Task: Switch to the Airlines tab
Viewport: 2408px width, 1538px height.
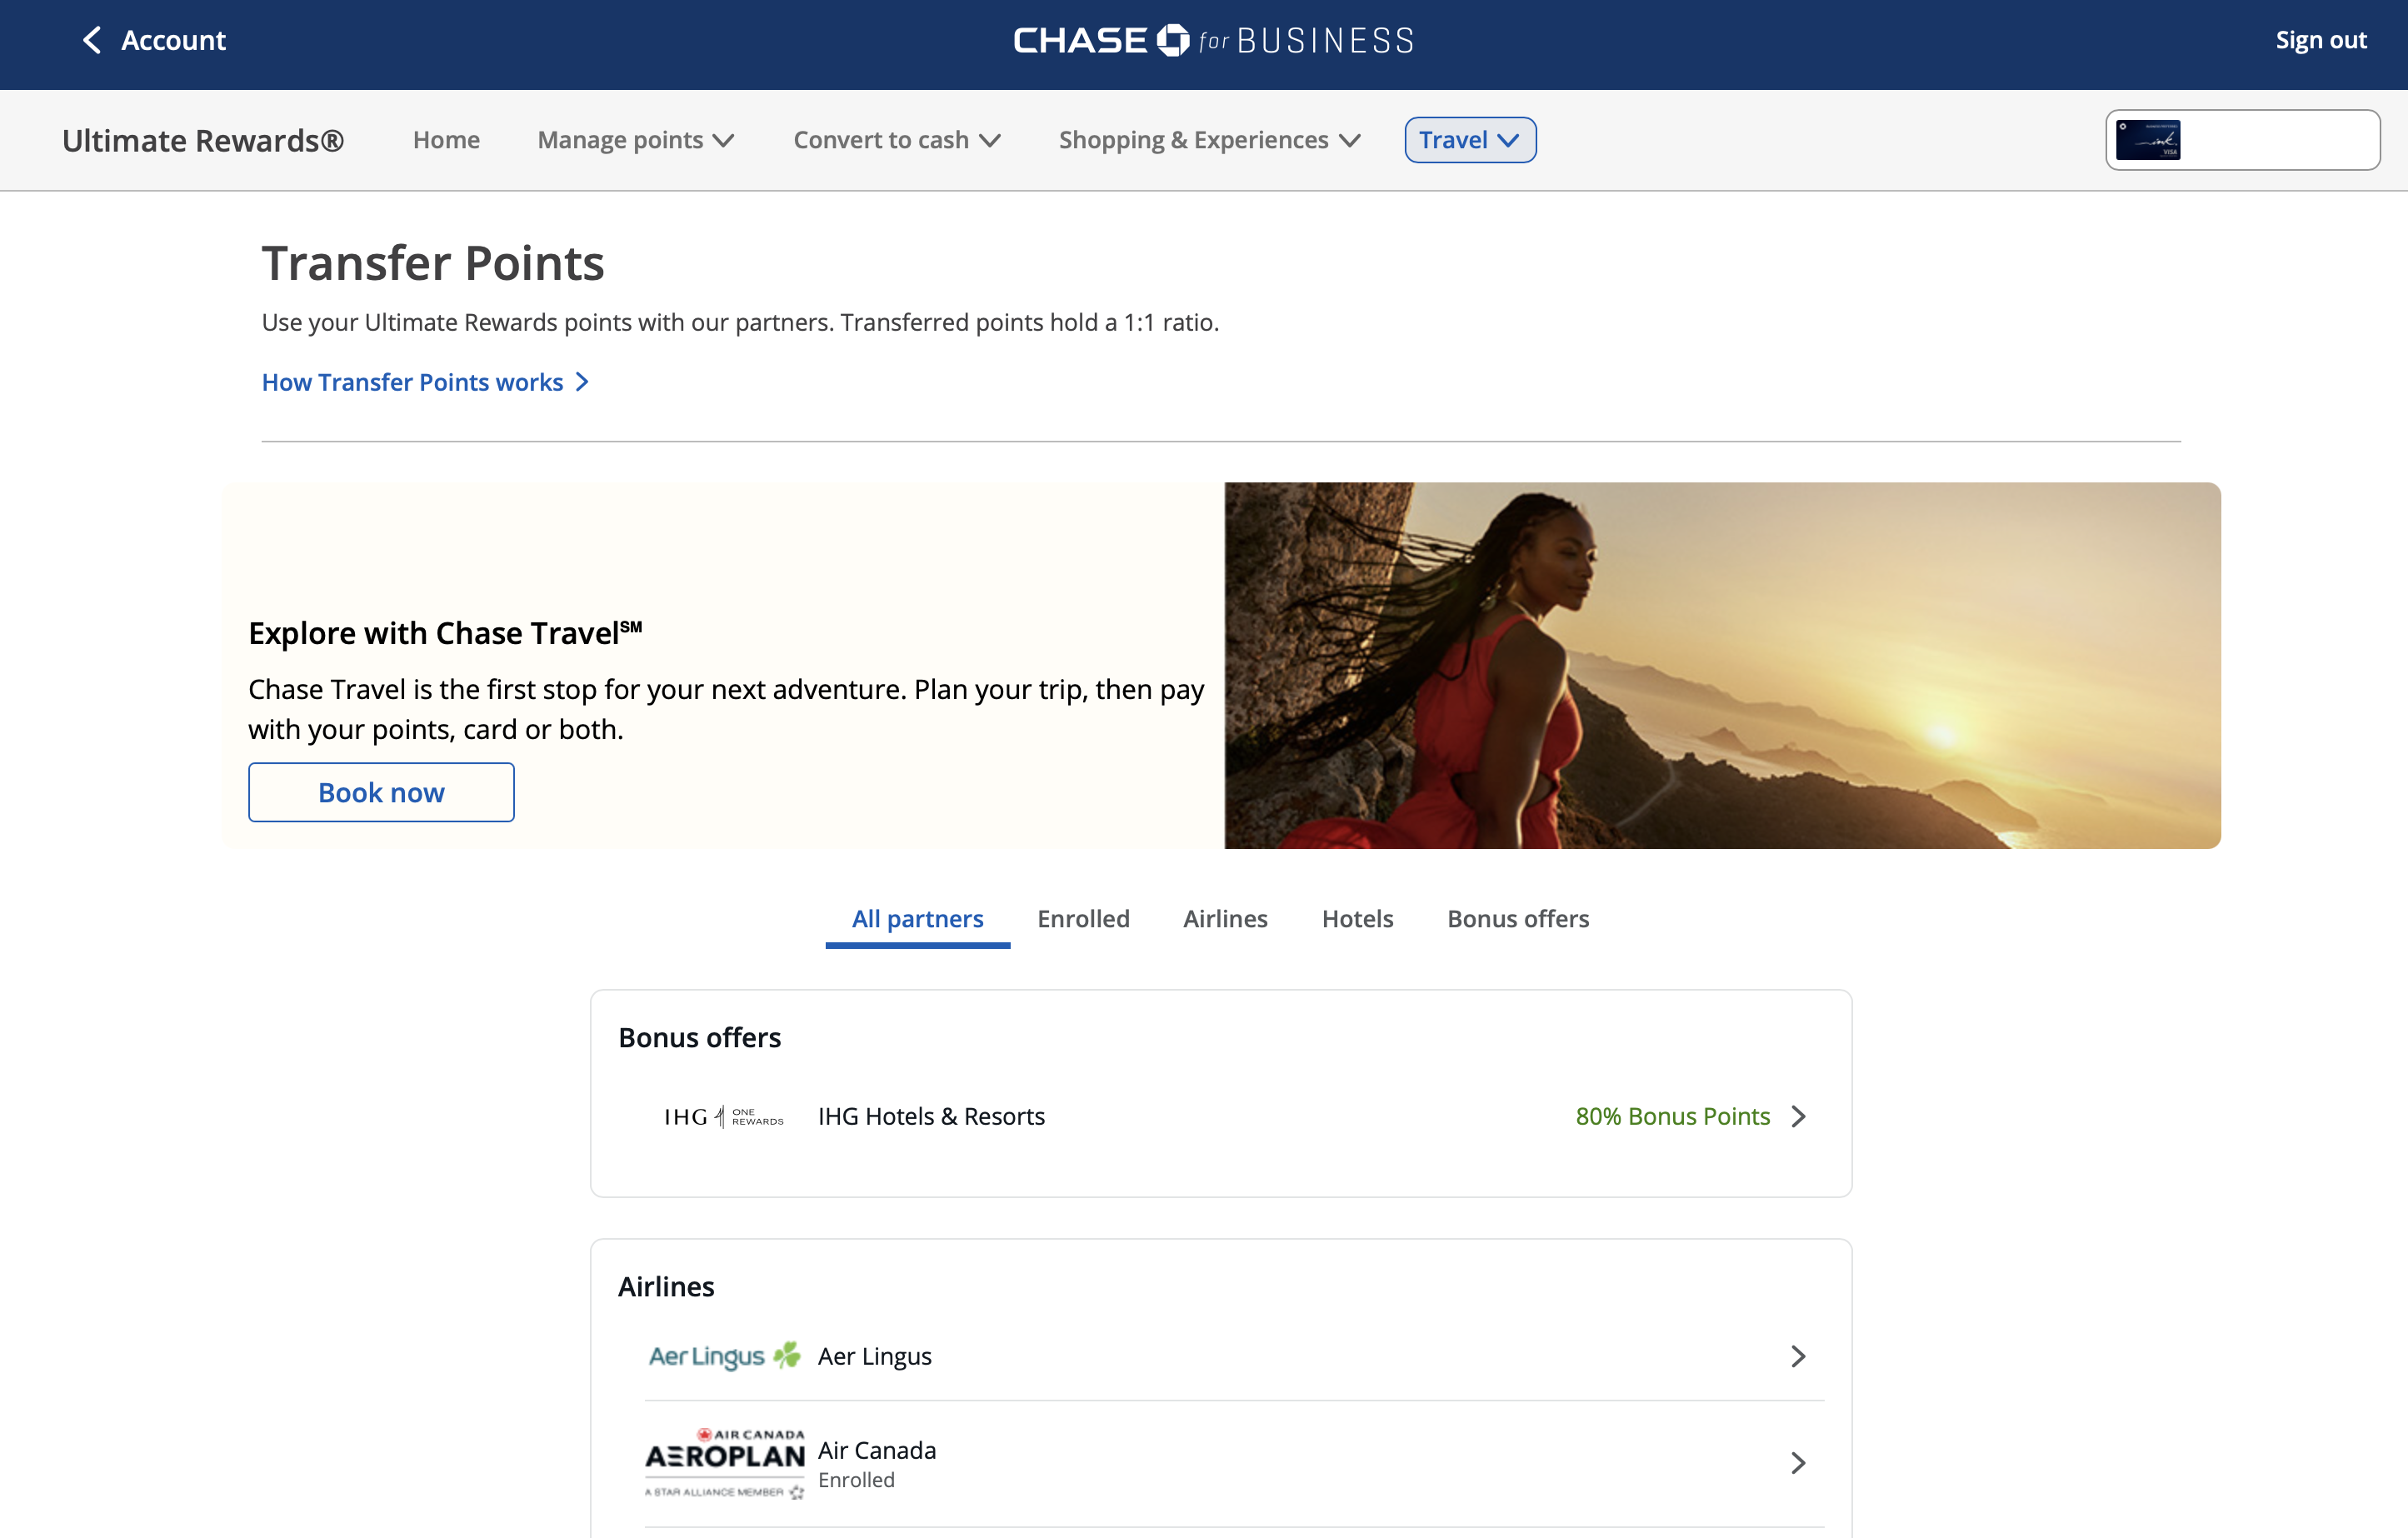Action: pyautogui.click(x=1225, y=919)
